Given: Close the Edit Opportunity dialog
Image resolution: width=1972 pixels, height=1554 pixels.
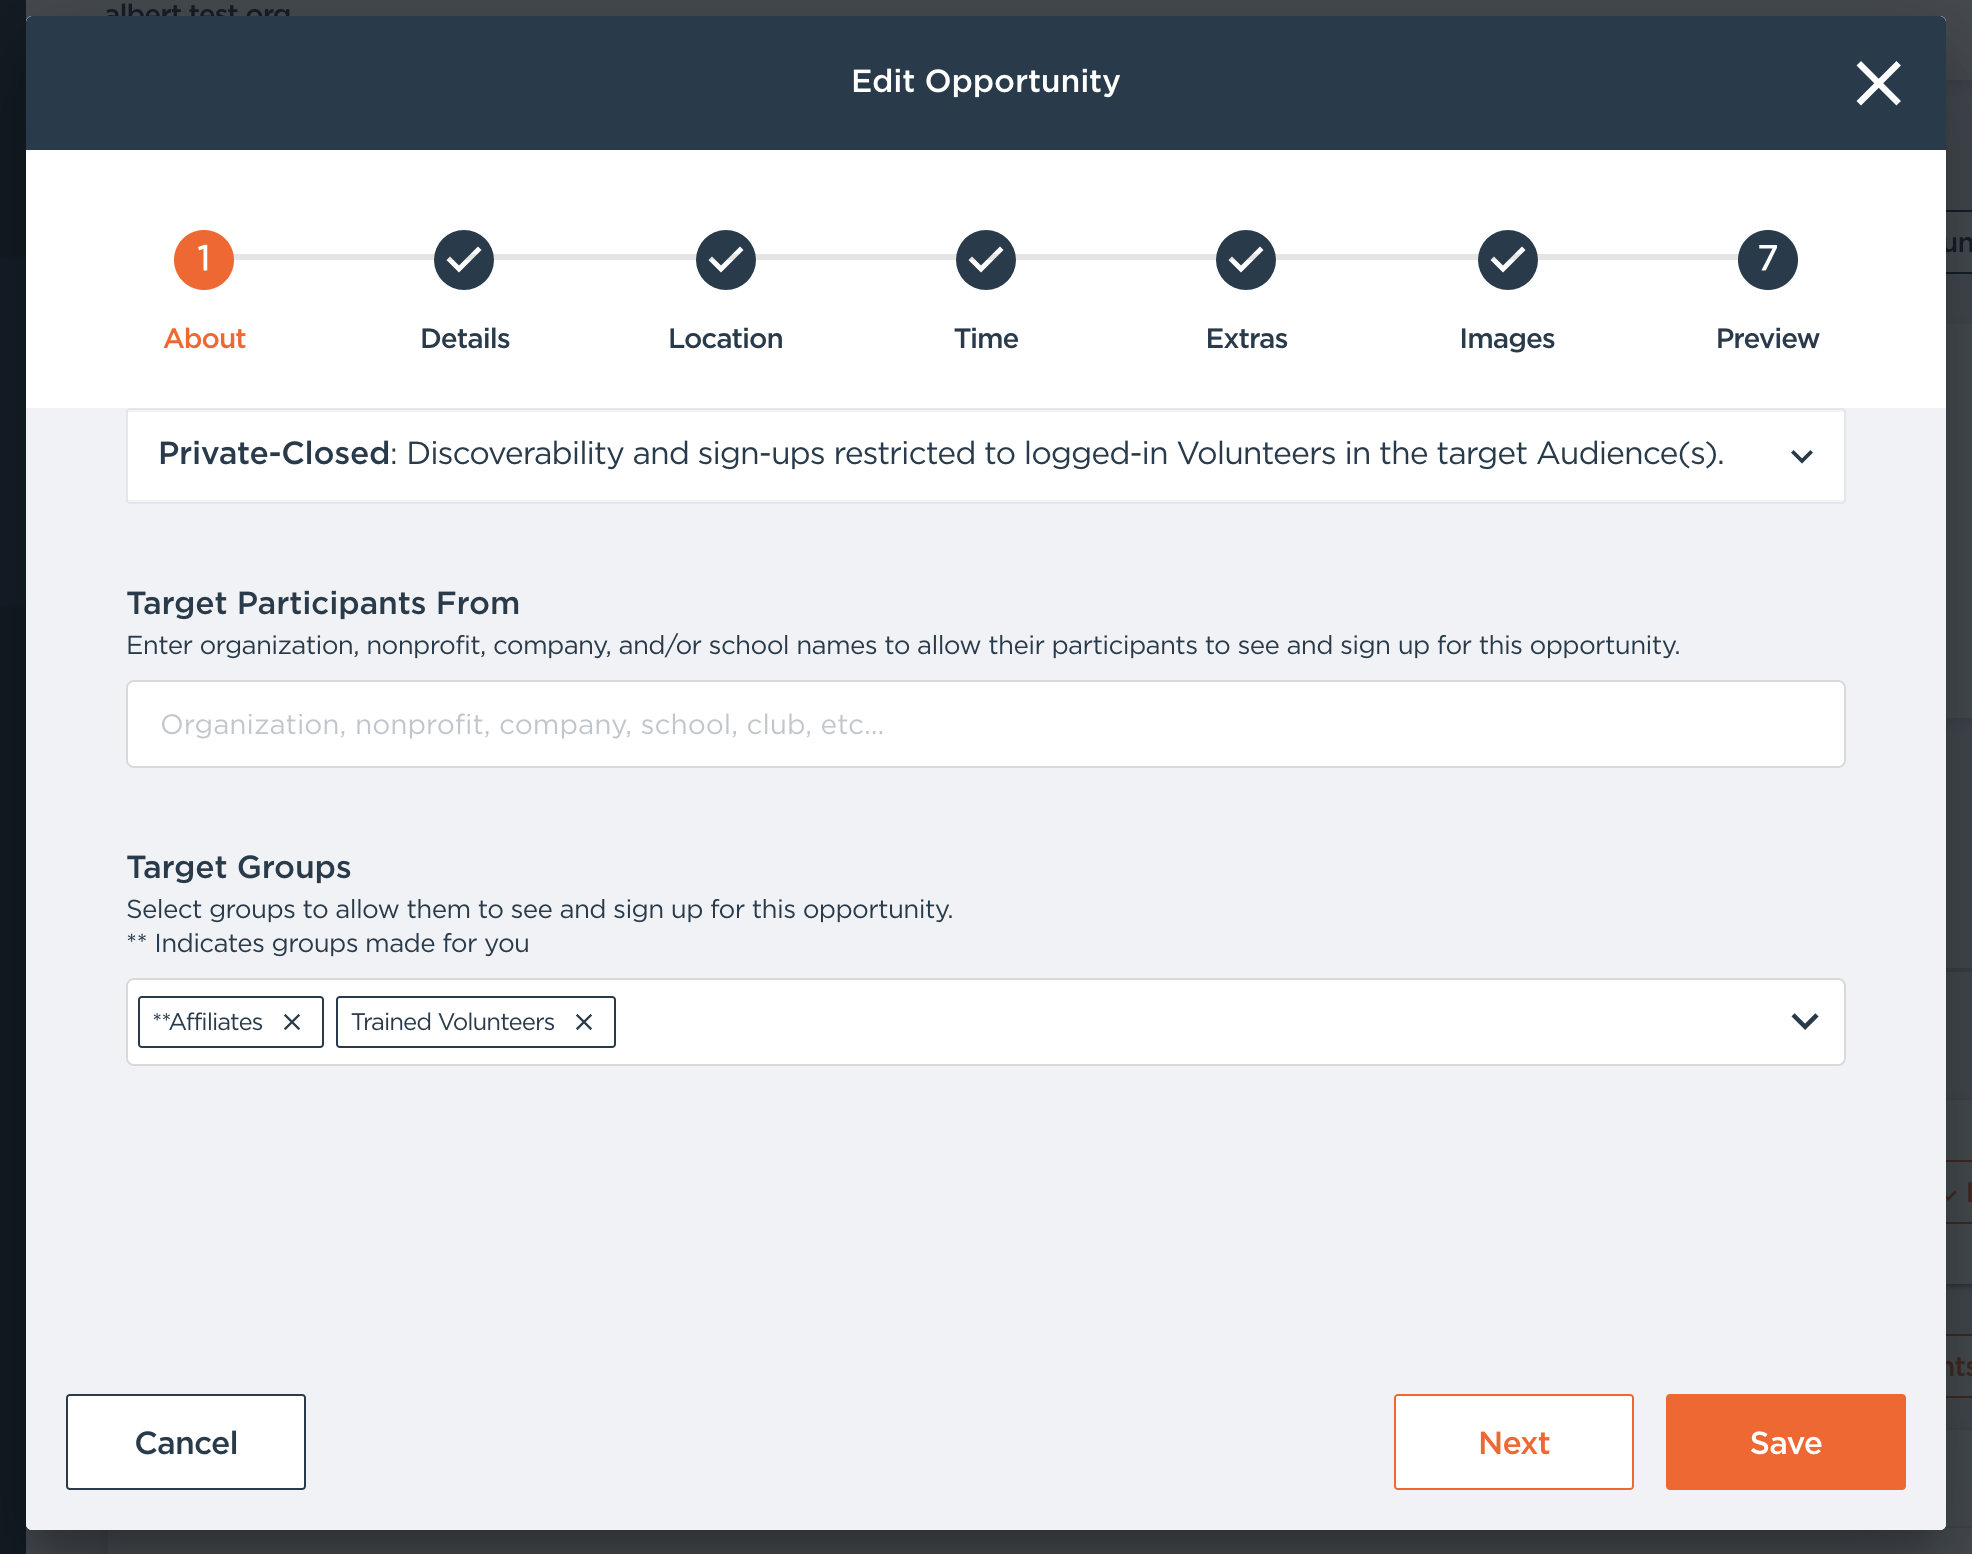Looking at the screenshot, I should pos(1878,83).
